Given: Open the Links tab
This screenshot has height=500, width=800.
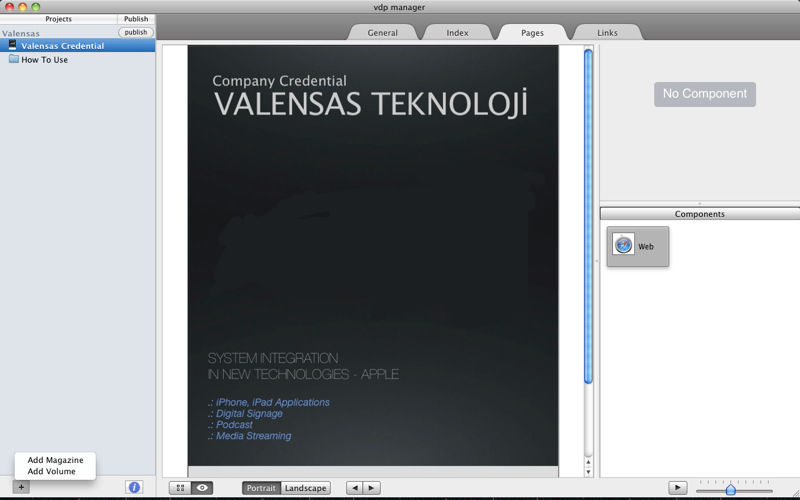Looking at the screenshot, I should pos(607,32).
